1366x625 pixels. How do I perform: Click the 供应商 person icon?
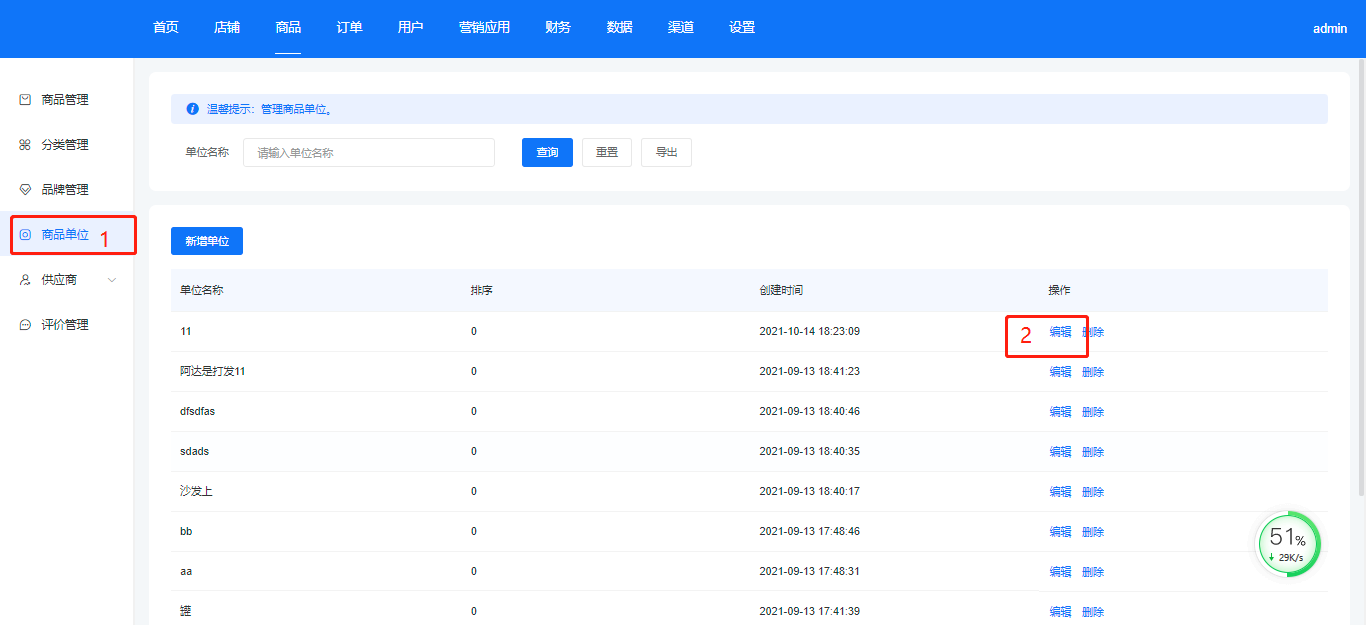pyautogui.click(x=26, y=280)
